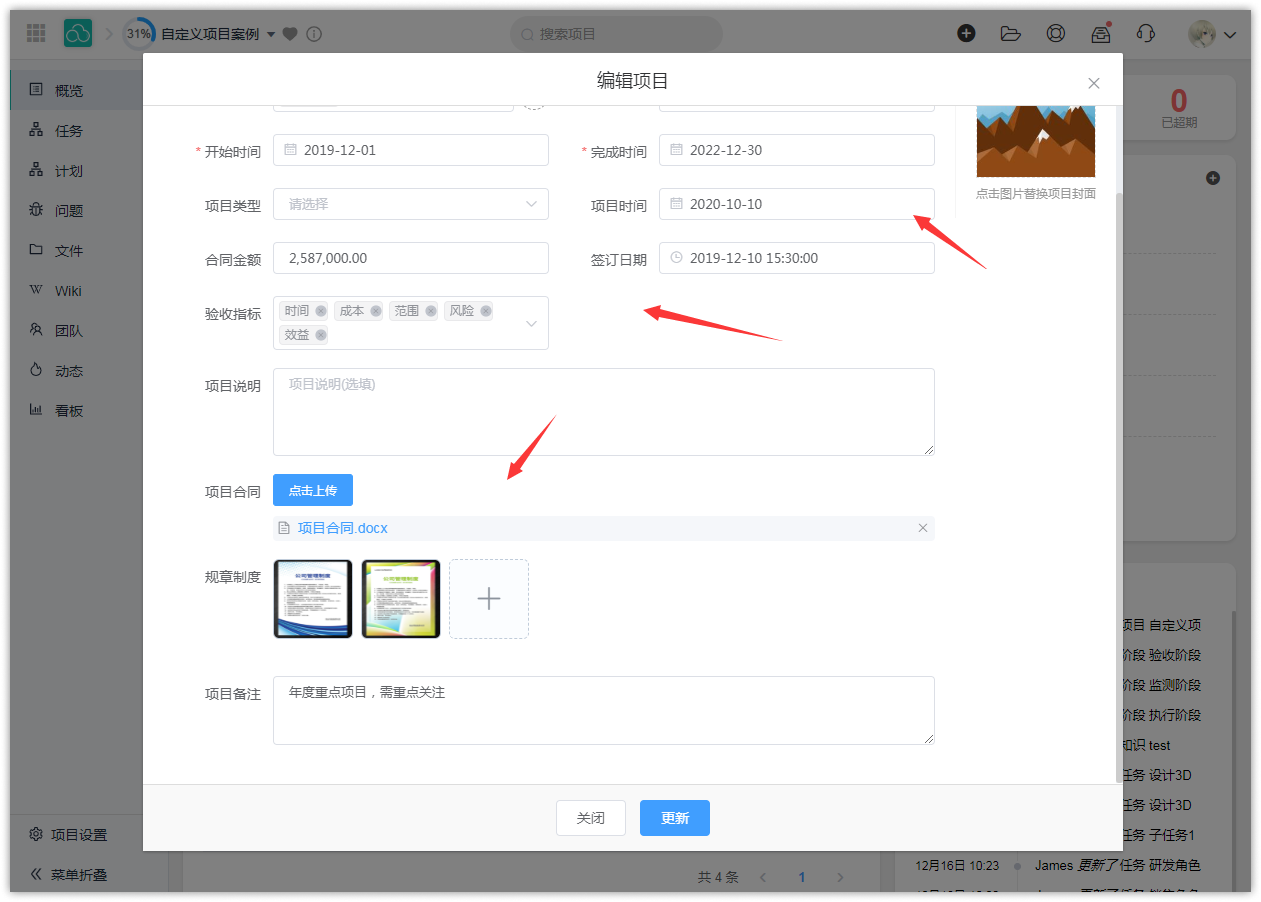
Task: Click the 31% progress circle
Action: point(139,34)
